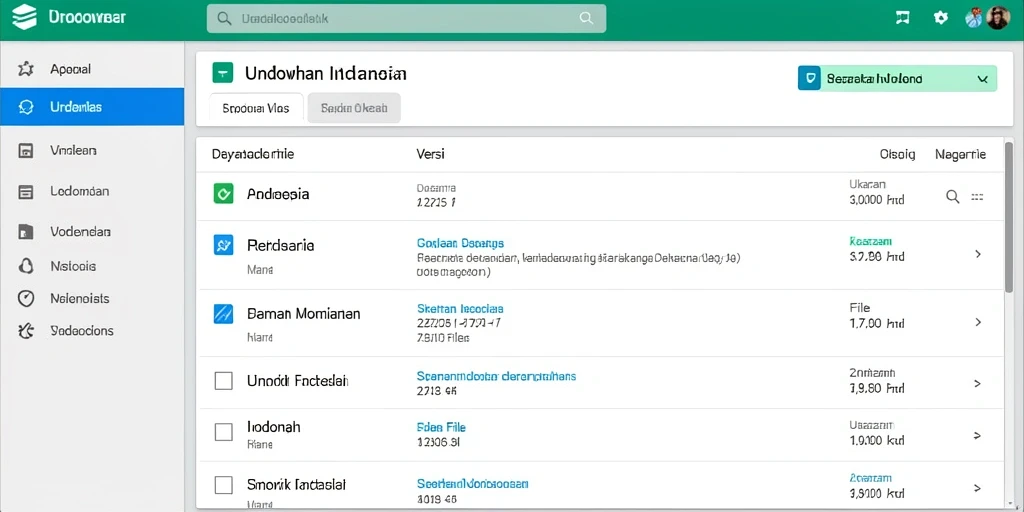Image resolution: width=1024 pixels, height=512 pixels.
Task: Click the Drooowbar stacked-layers logo icon
Action: pyautogui.click(x=24, y=18)
